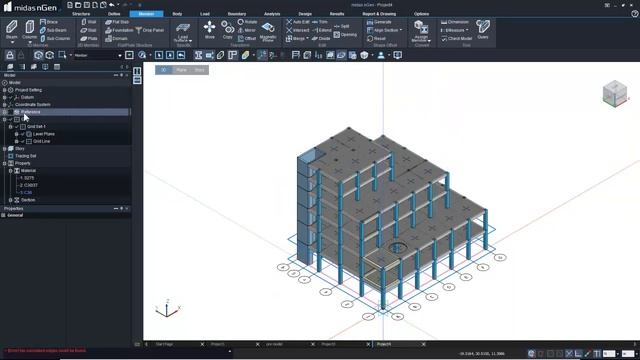This screenshot has height=360, width=640.
Task: Select the Wall member tool
Action: point(89,22)
